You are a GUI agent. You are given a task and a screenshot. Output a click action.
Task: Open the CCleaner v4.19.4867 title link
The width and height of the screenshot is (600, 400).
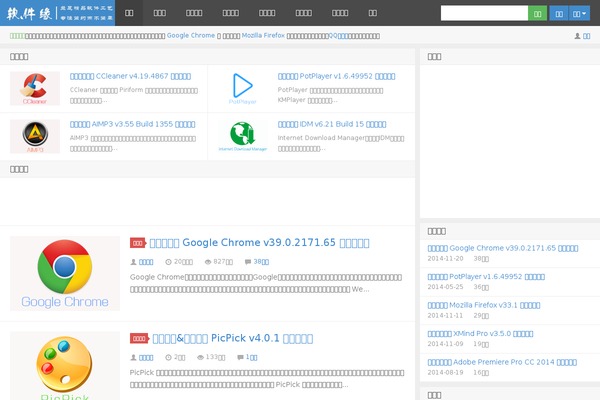pyautogui.click(x=130, y=76)
